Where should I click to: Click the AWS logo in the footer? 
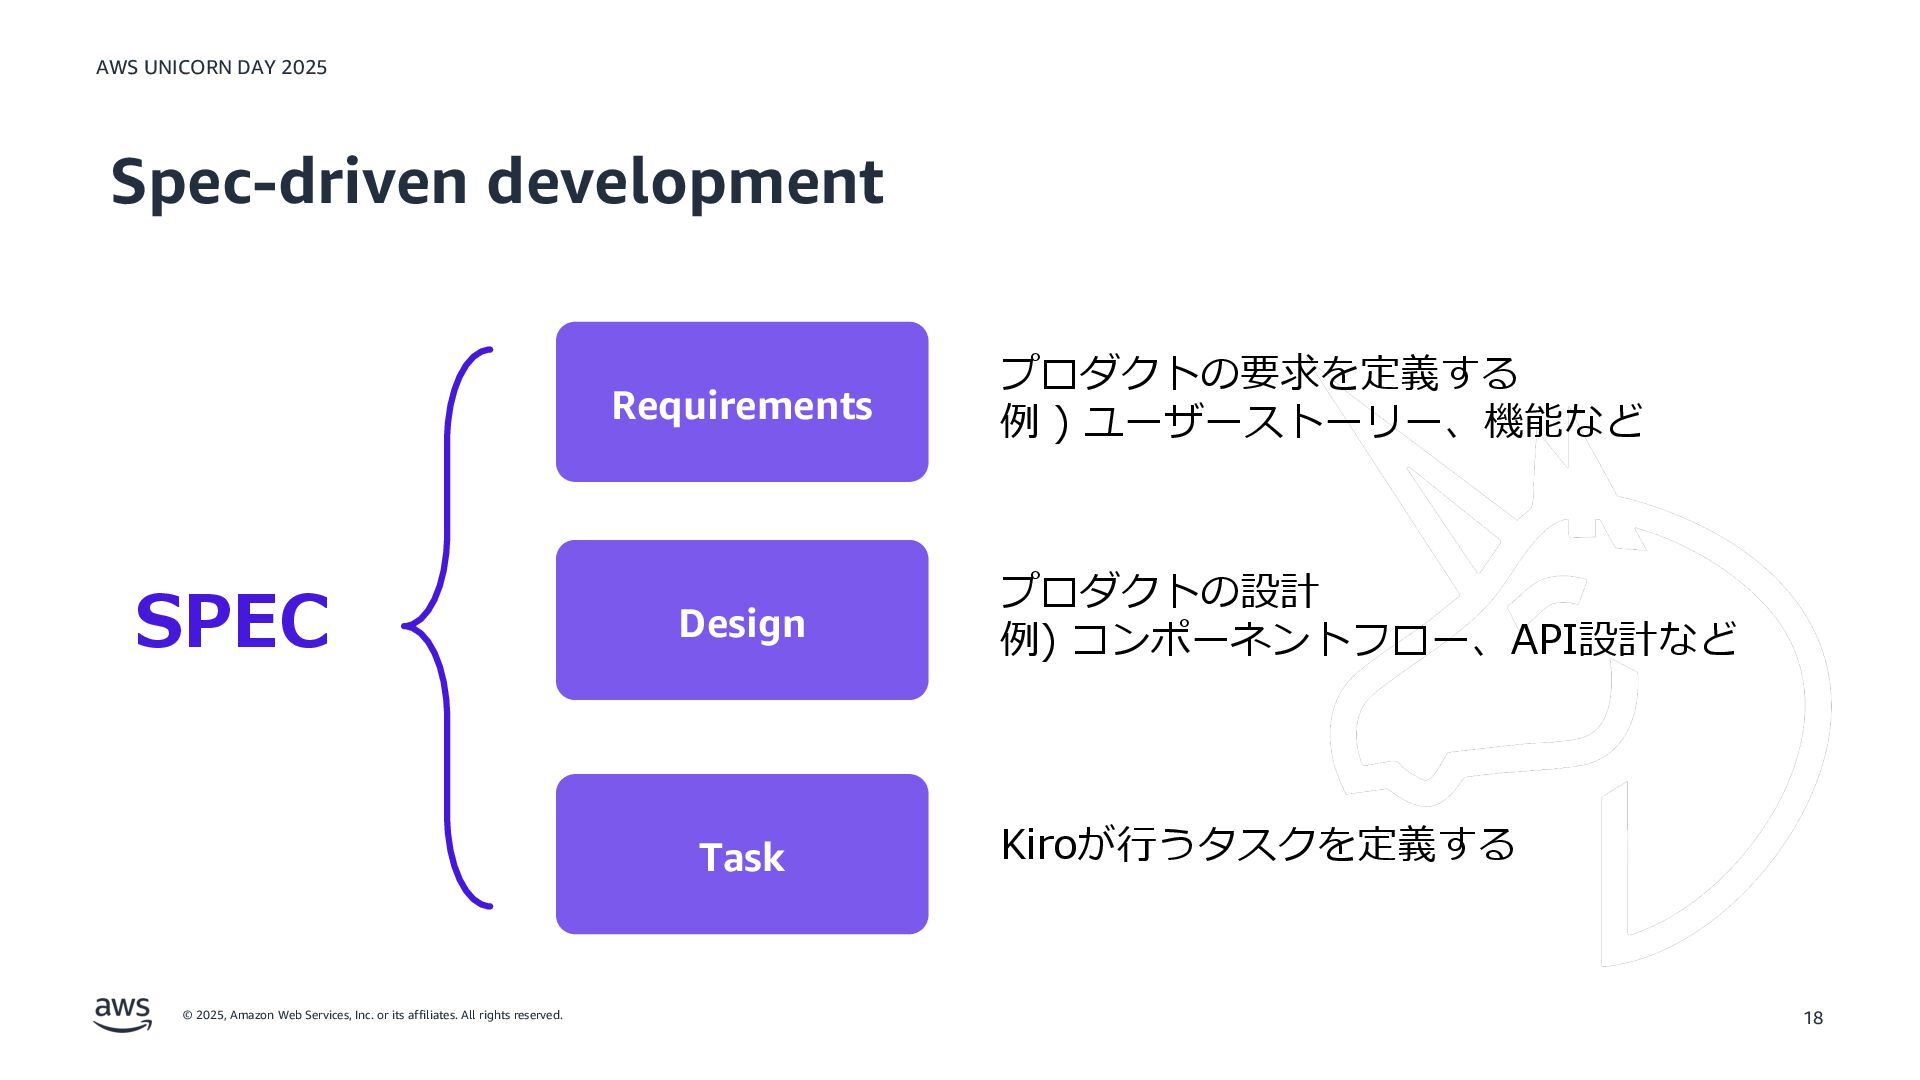123,1014
